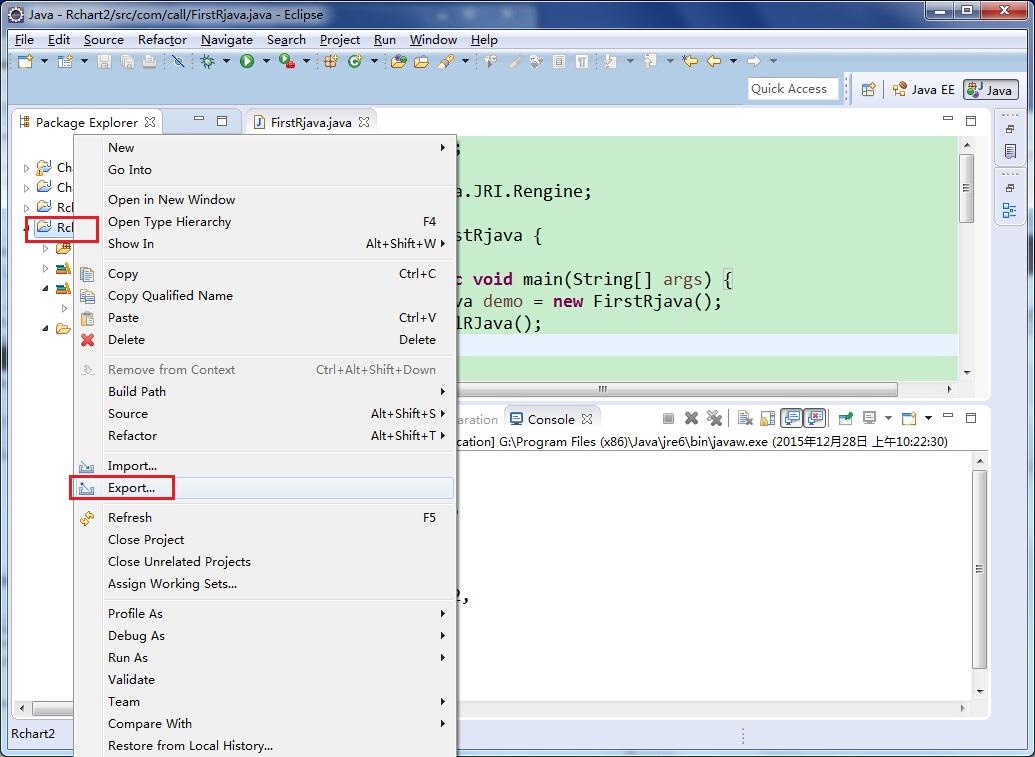Screen dimensions: 1035x757
Task: Open the Open Console dropdown arrow
Action: point(928,418)
